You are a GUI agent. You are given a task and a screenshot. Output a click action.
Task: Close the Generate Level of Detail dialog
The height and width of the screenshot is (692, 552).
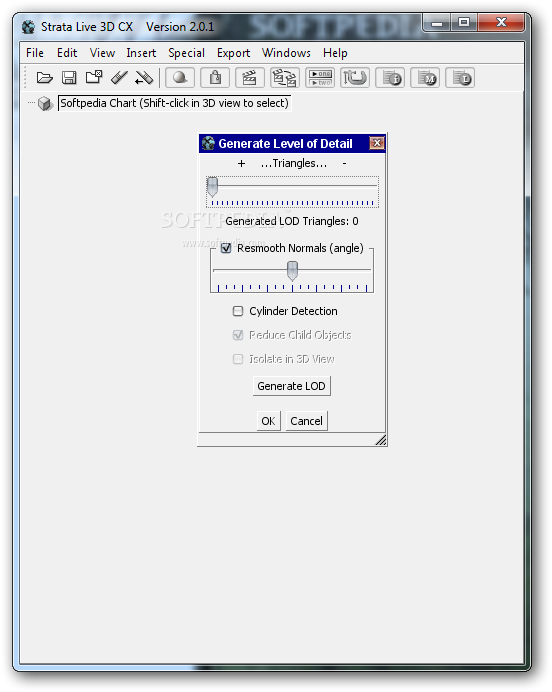377,143
